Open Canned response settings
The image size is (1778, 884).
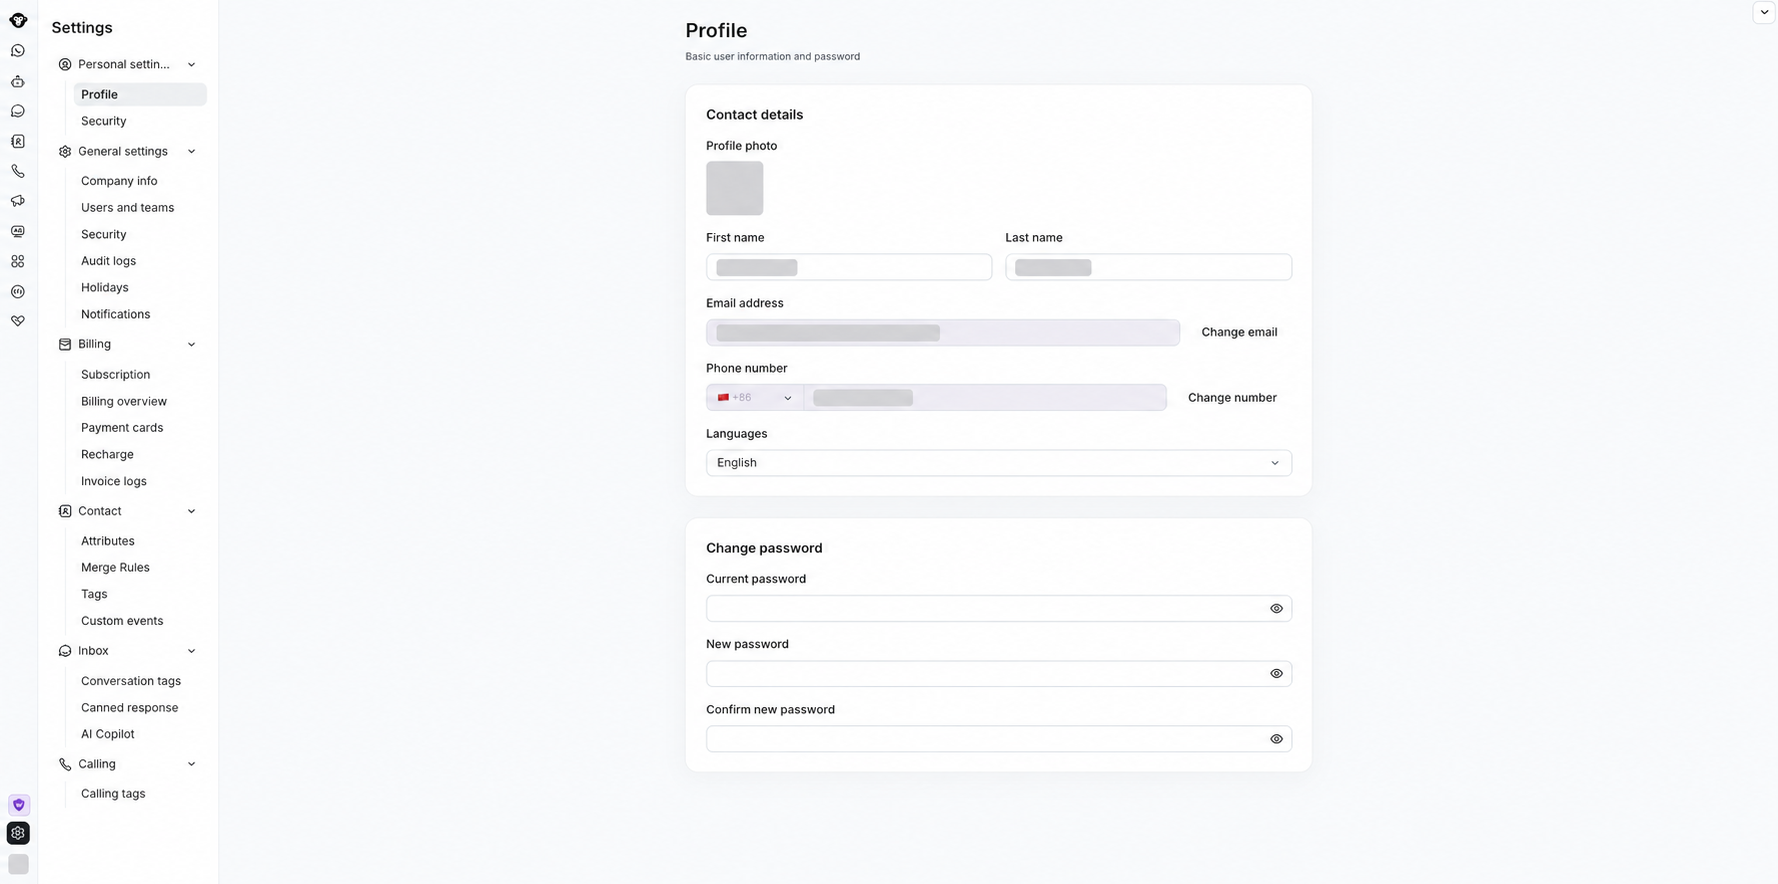pos(129,708)
